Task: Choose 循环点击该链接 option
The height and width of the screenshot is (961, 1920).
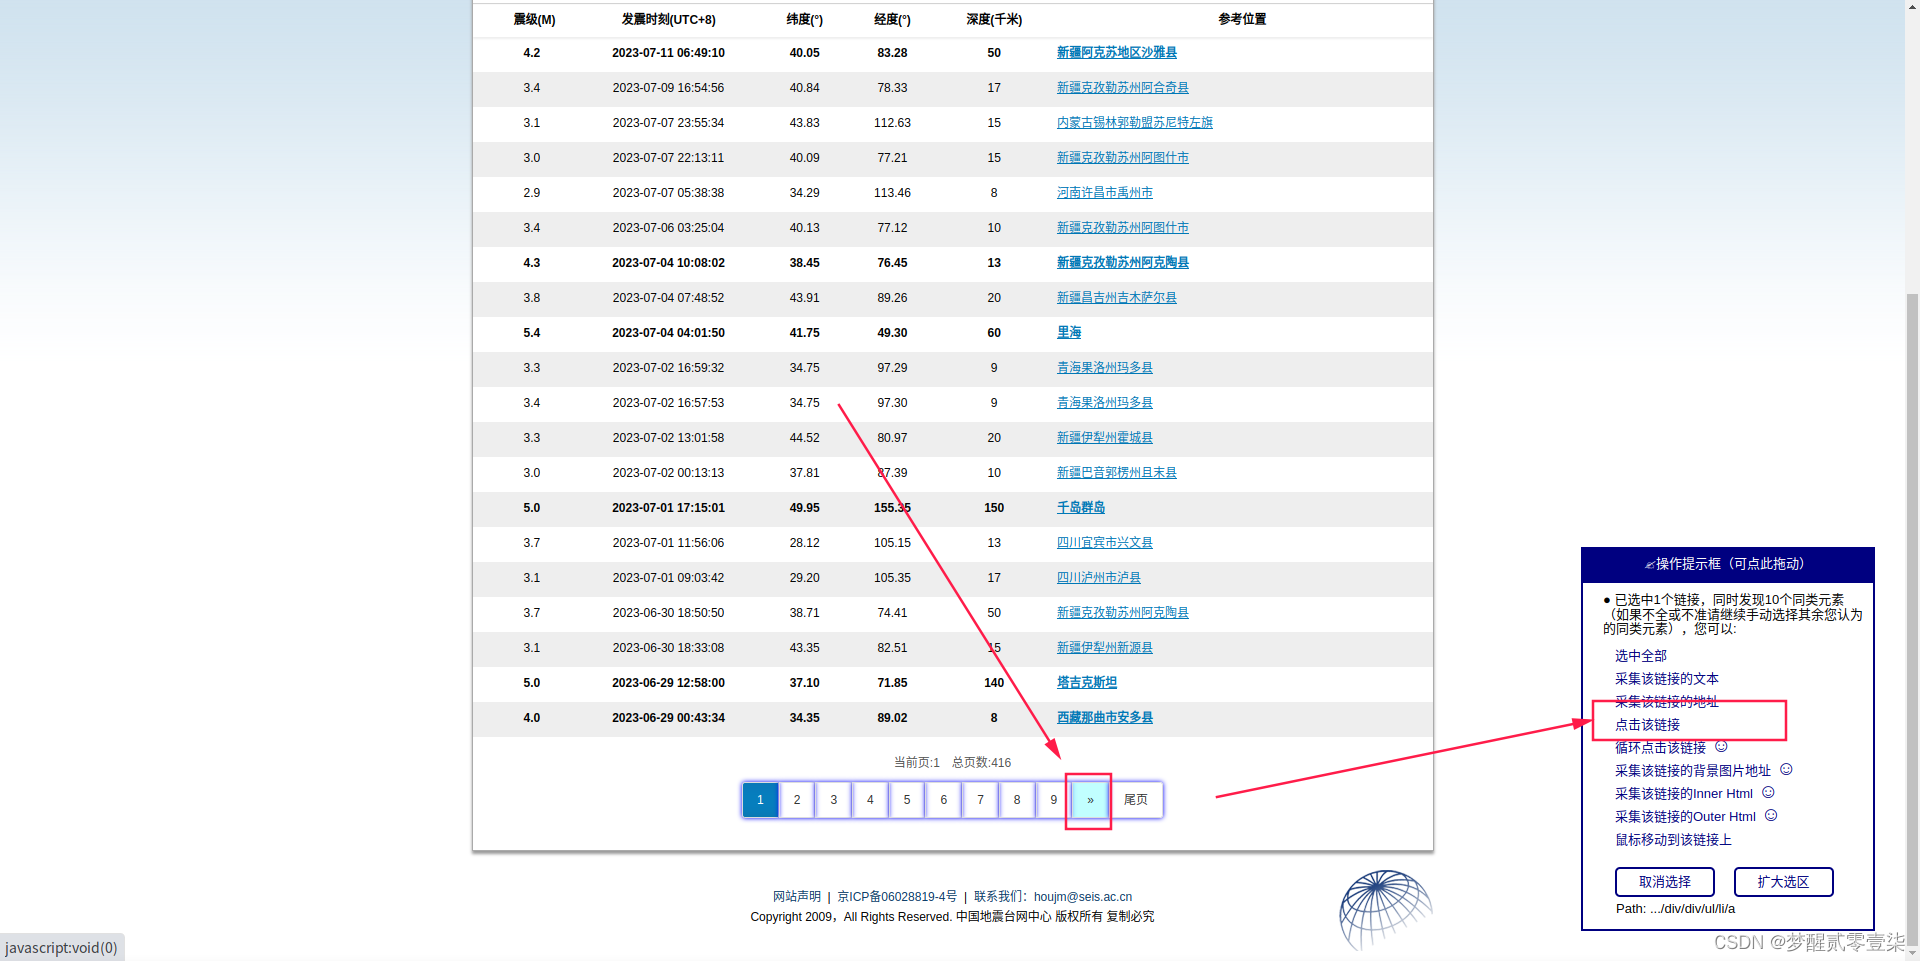Action: point(1660,748)
